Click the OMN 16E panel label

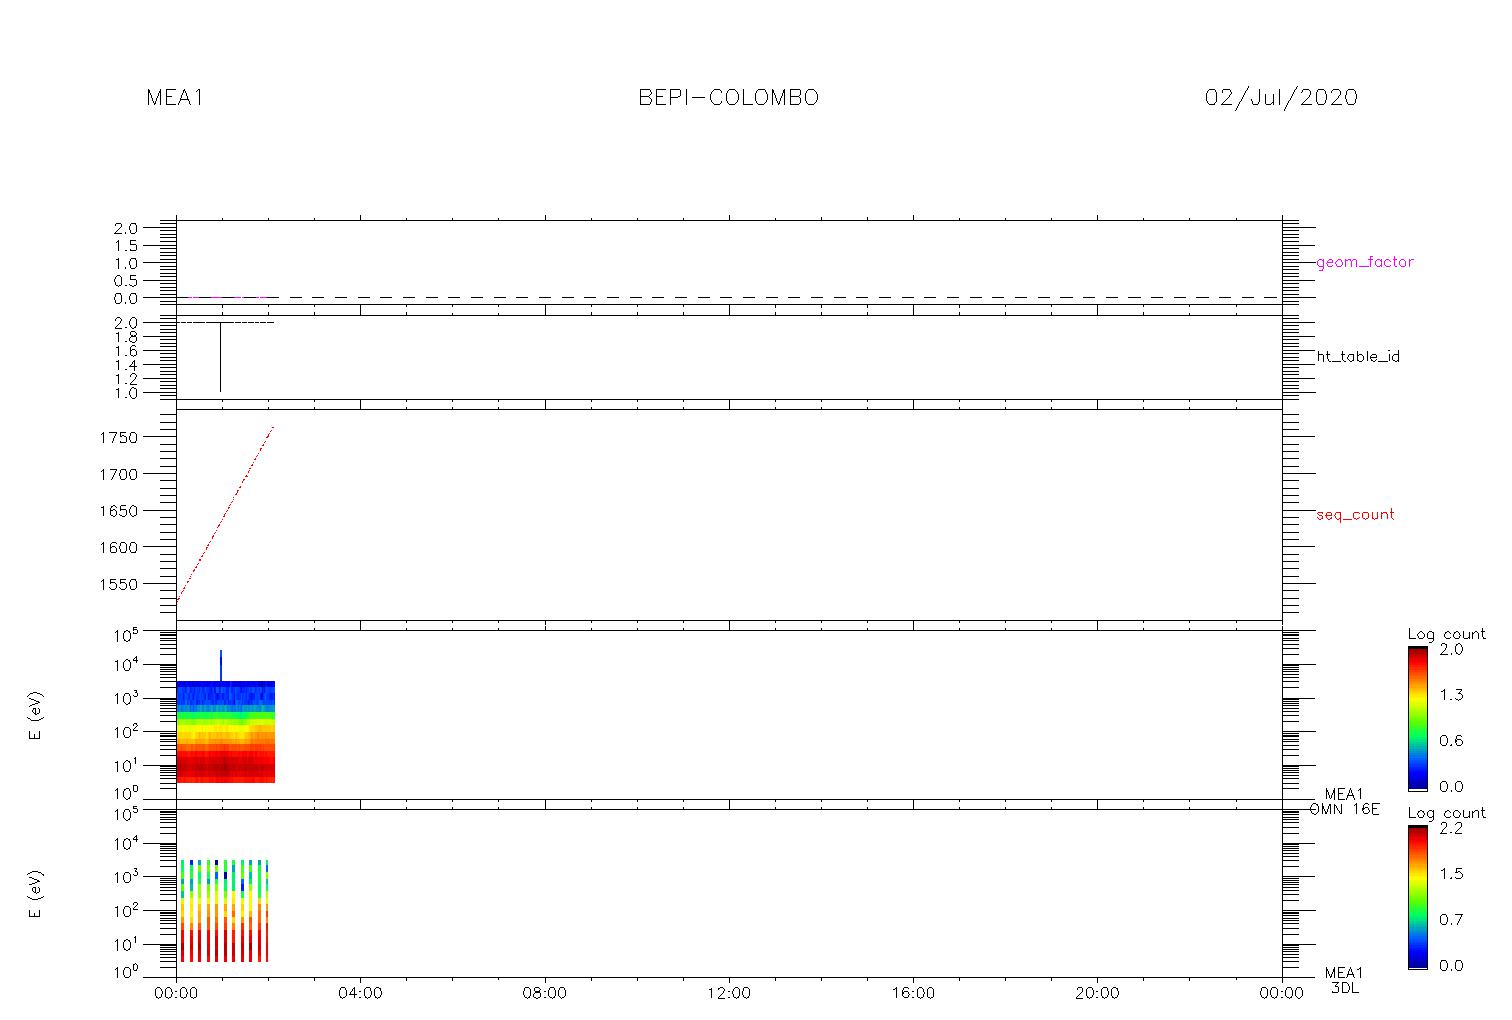coord(1344,809)
